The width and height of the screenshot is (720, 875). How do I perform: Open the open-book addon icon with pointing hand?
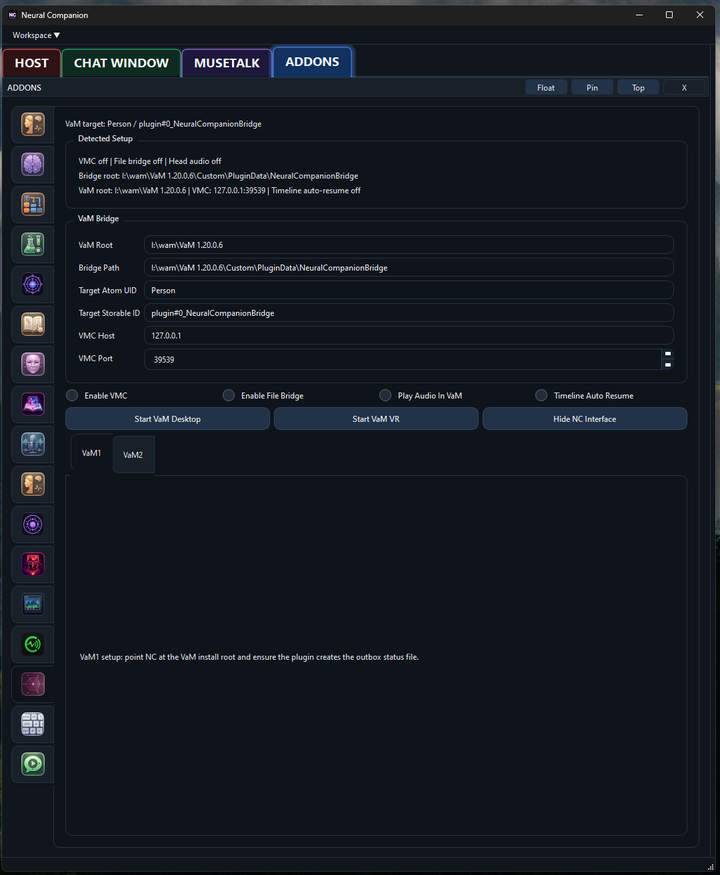(33, 324)
